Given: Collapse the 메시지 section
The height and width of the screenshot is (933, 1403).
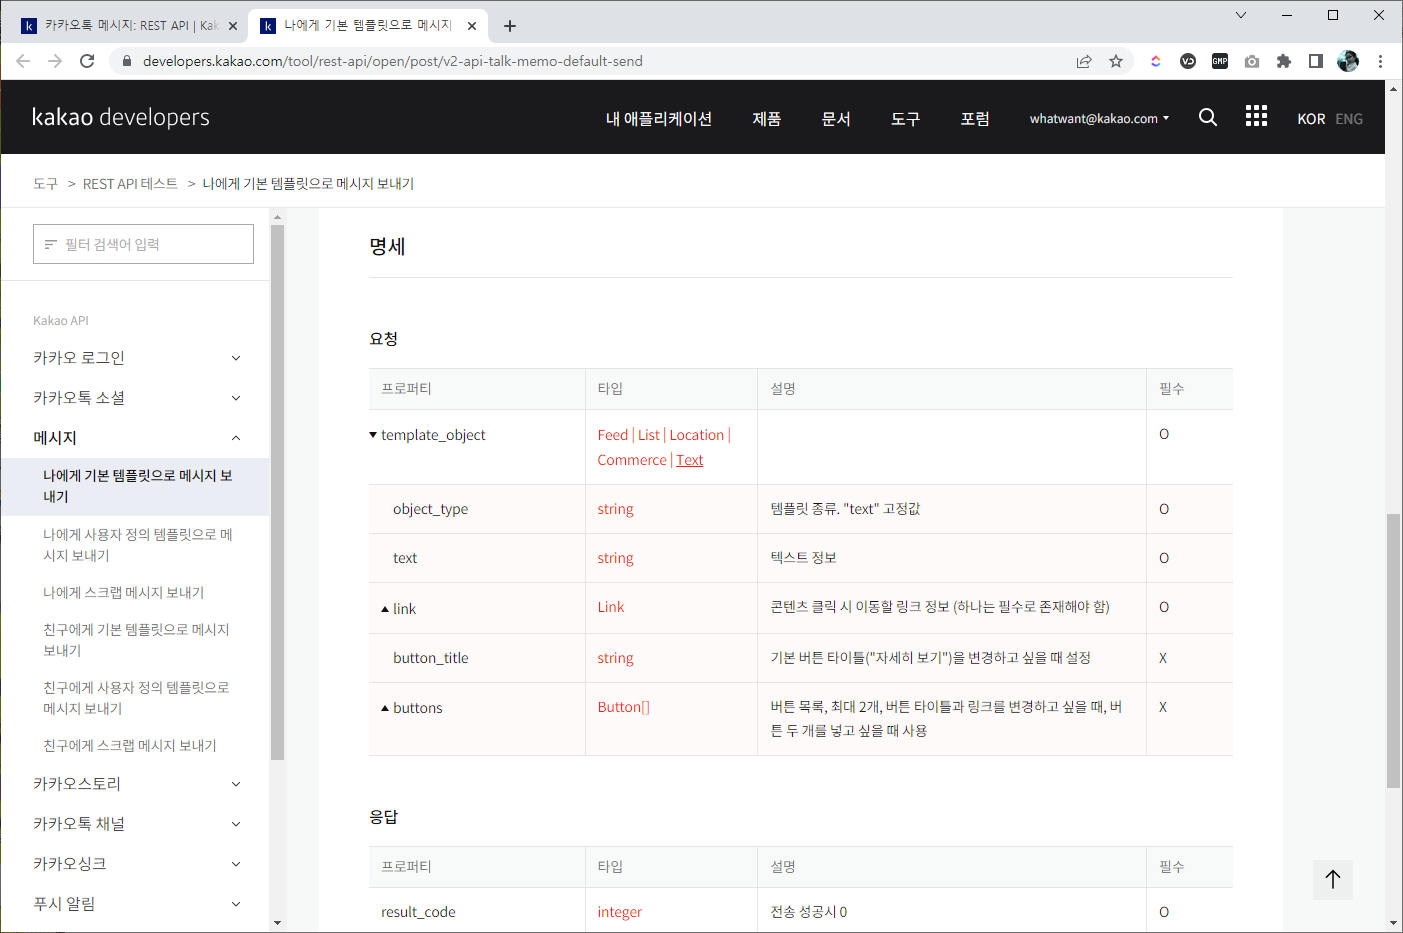Looking at the screenshot, I should coord(137,438).
